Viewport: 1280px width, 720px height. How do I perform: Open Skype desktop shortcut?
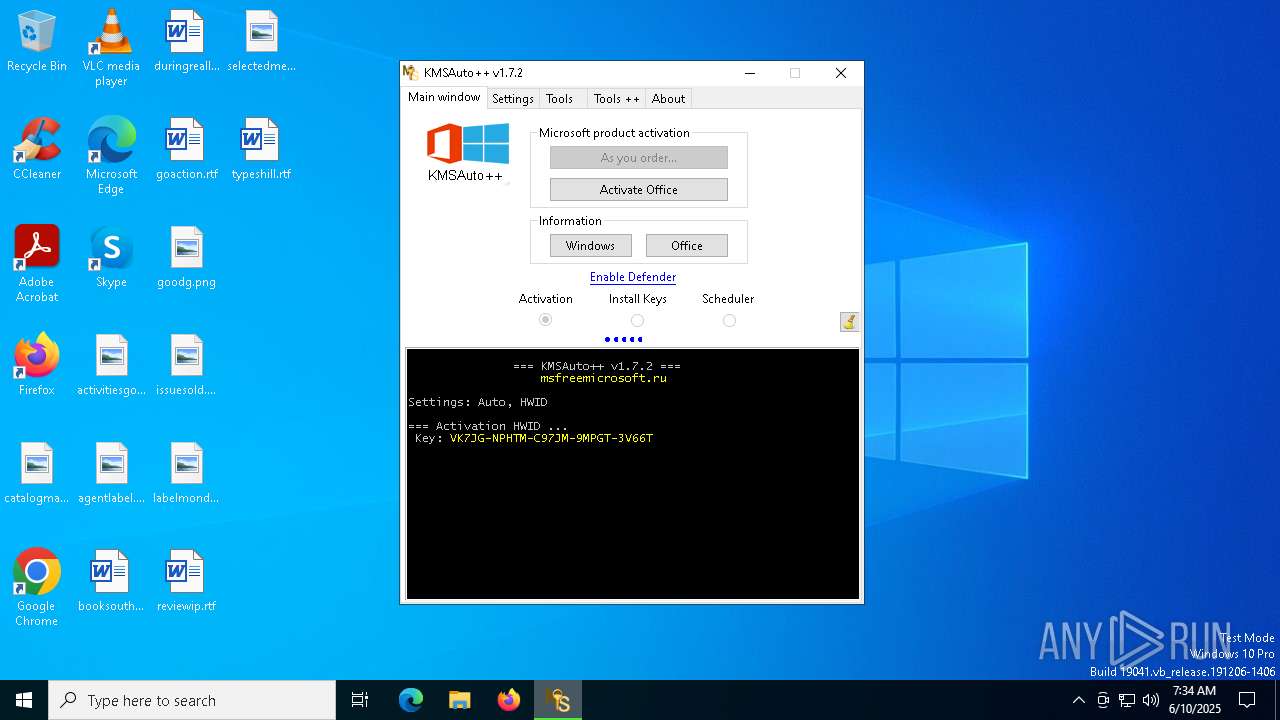111,257
